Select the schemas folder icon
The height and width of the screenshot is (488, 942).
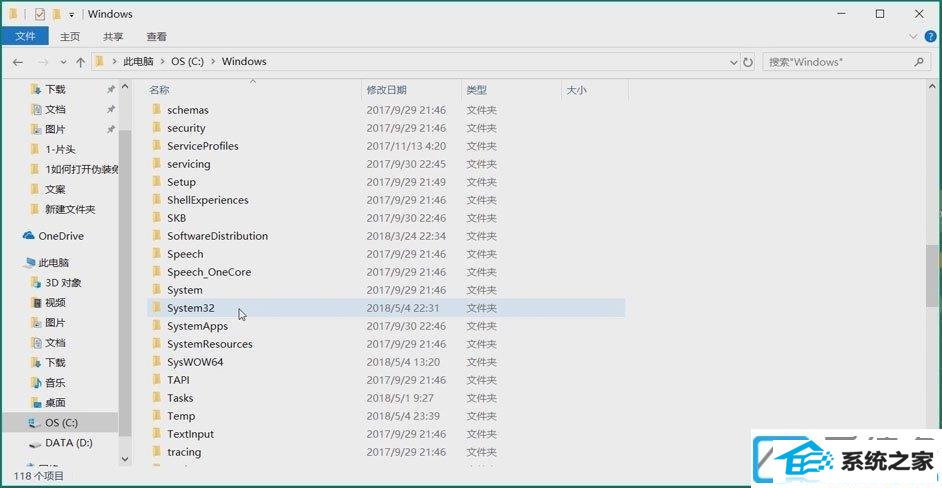coord(156,109)
